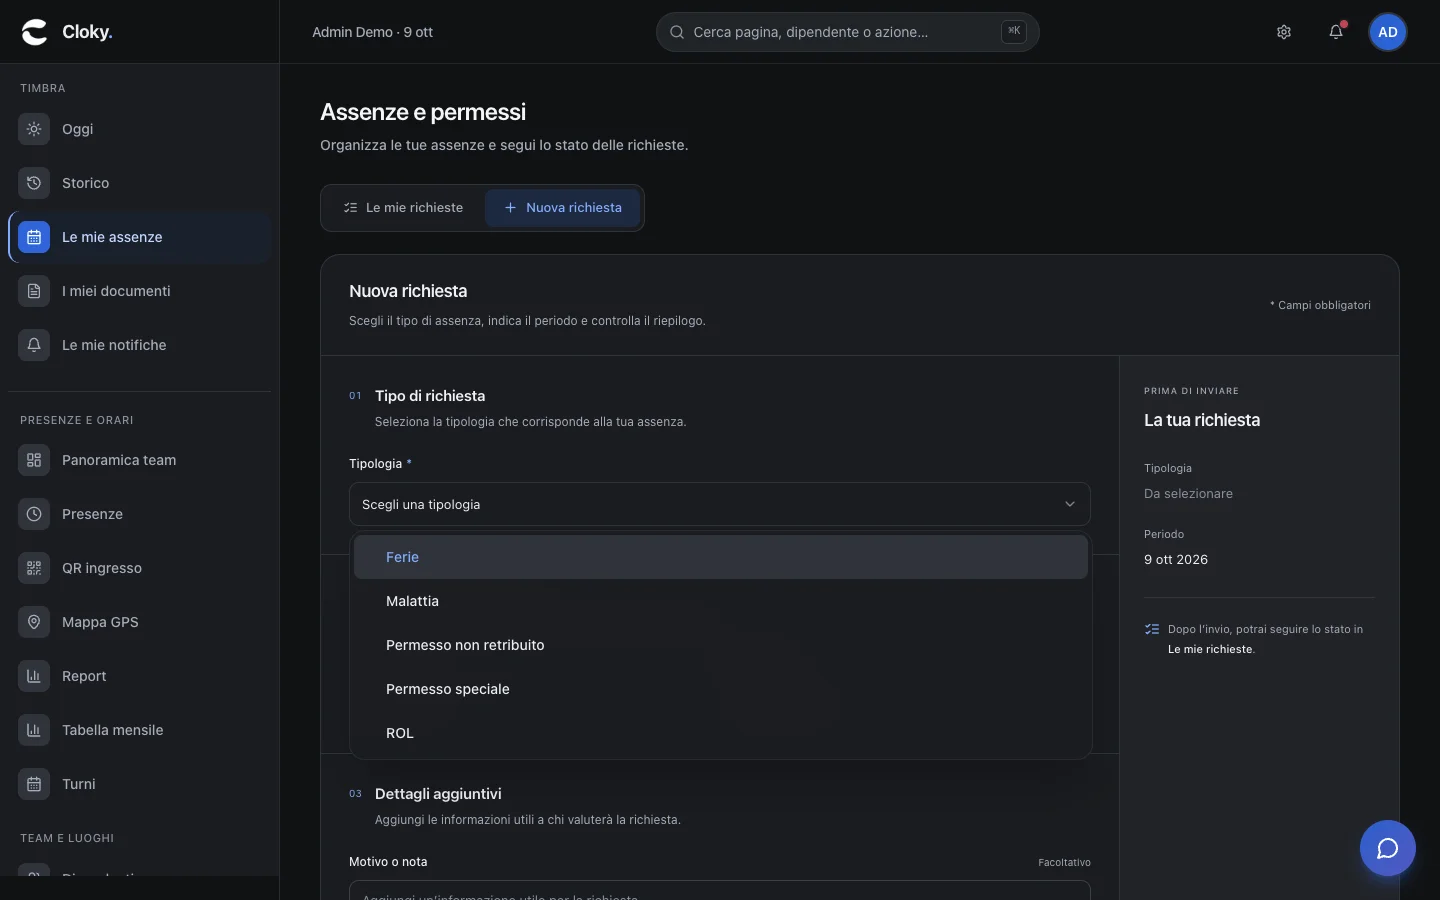
Task: Open Mappa GPS pin icon
Action: pos(34,622)
